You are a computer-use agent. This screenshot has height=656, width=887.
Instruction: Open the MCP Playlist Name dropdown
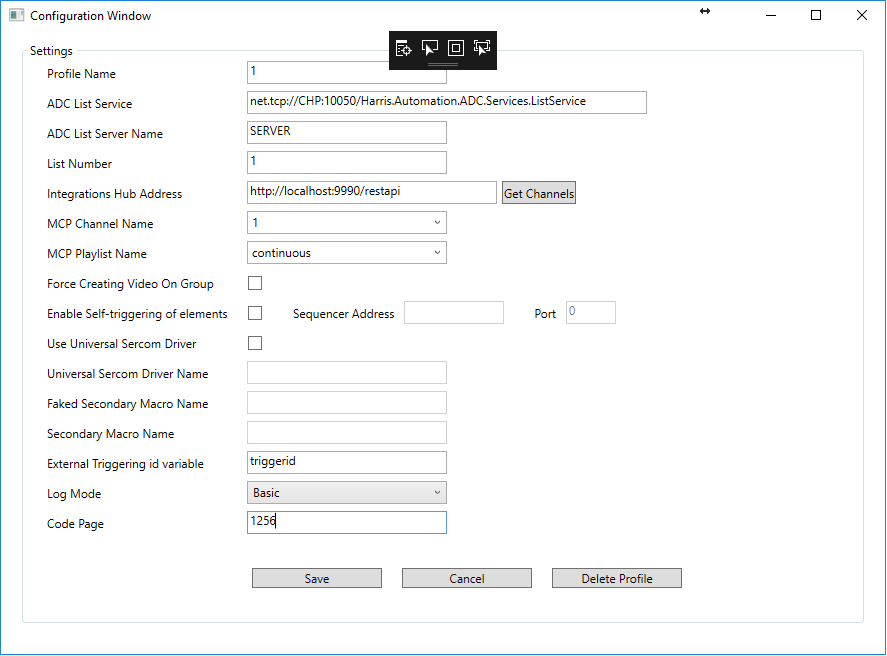click(x=346, y=253)
